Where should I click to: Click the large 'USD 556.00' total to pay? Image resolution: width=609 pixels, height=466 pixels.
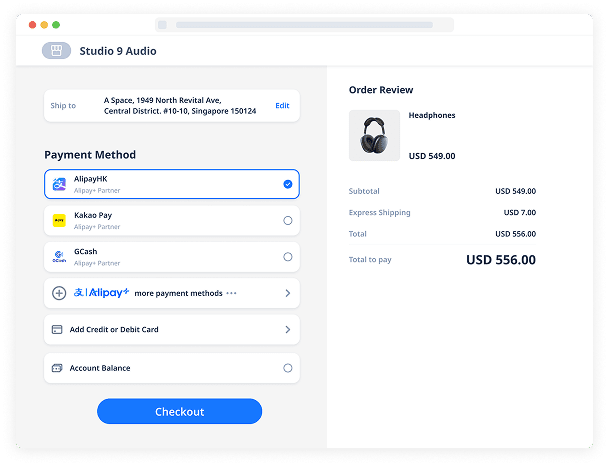click(x=501, y=260)
